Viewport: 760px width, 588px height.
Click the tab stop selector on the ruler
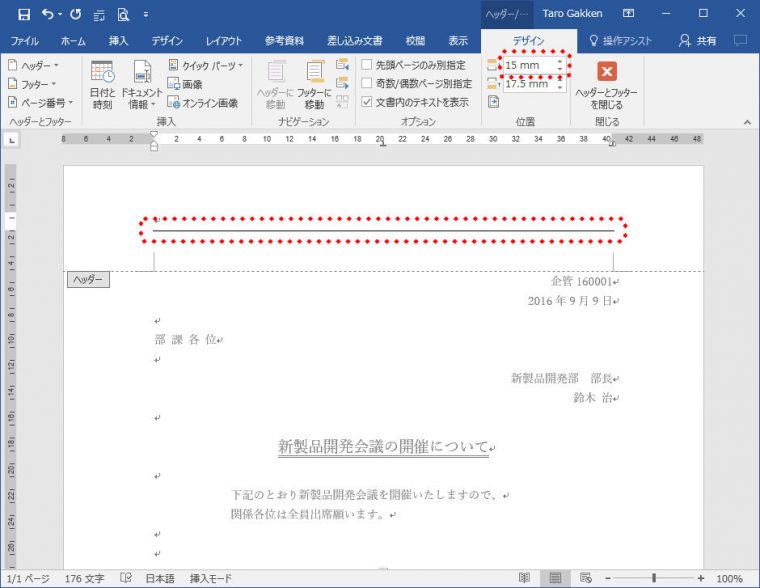coord(12,141)
